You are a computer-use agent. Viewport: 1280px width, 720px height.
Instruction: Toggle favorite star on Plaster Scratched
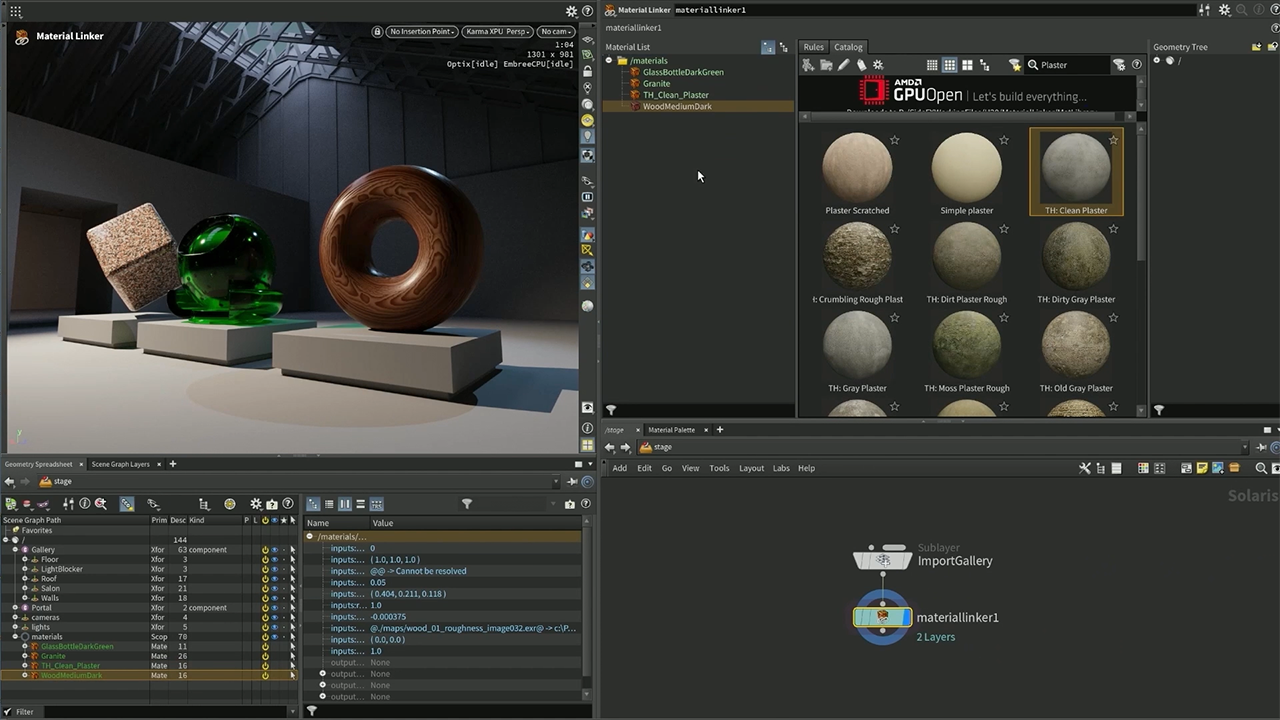894,140
